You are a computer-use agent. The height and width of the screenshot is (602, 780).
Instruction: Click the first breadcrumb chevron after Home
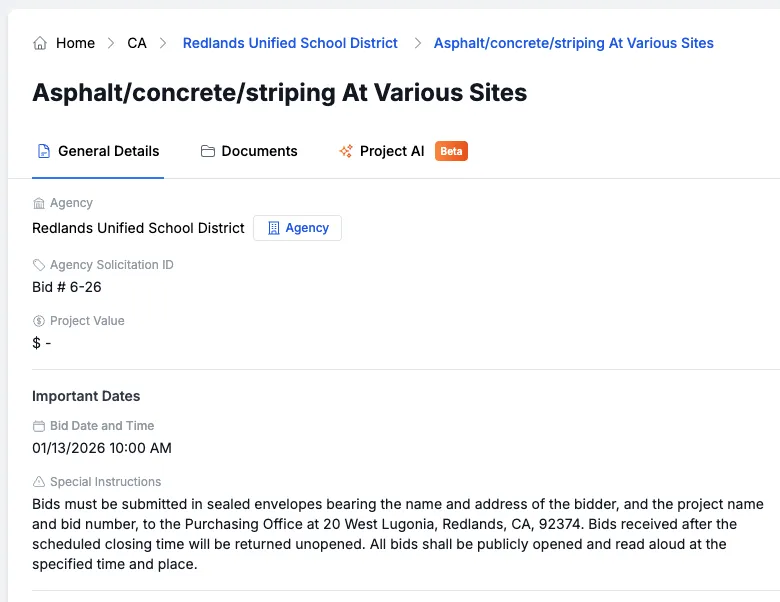click(x=111, y=43)
